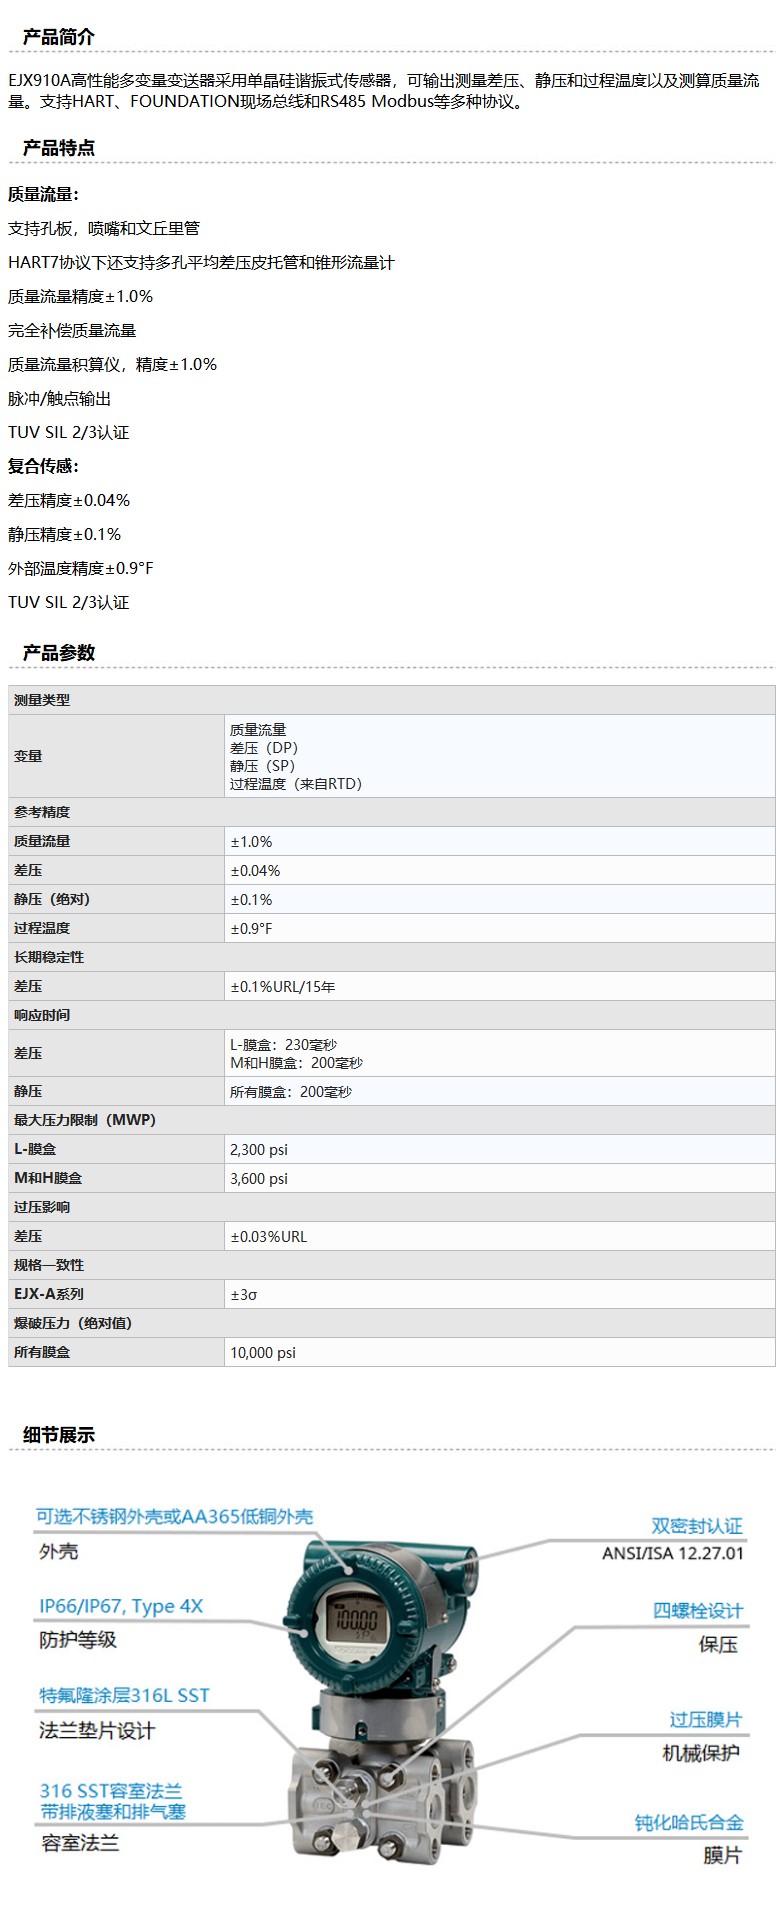Screen dimensions: 776x1912
Task: Click the 10,000 psi value cell
Action: tap(499, 1352)
